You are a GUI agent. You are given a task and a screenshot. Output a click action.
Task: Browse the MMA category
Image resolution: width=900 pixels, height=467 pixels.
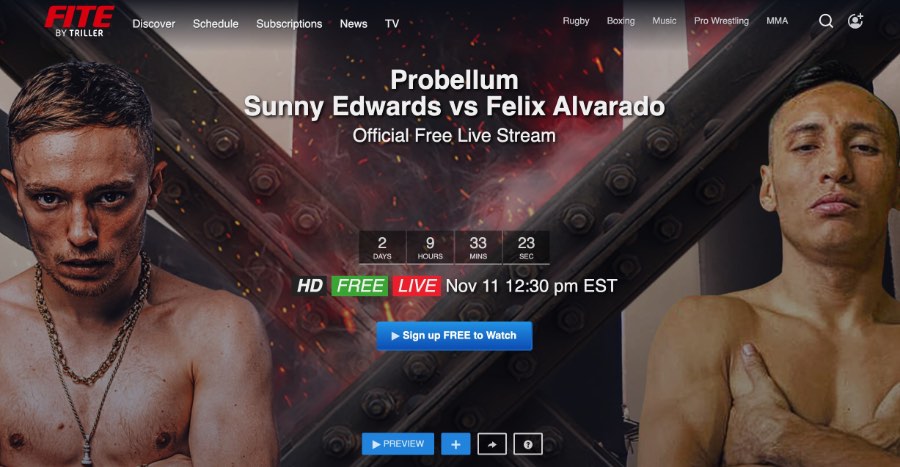(777, 21)
